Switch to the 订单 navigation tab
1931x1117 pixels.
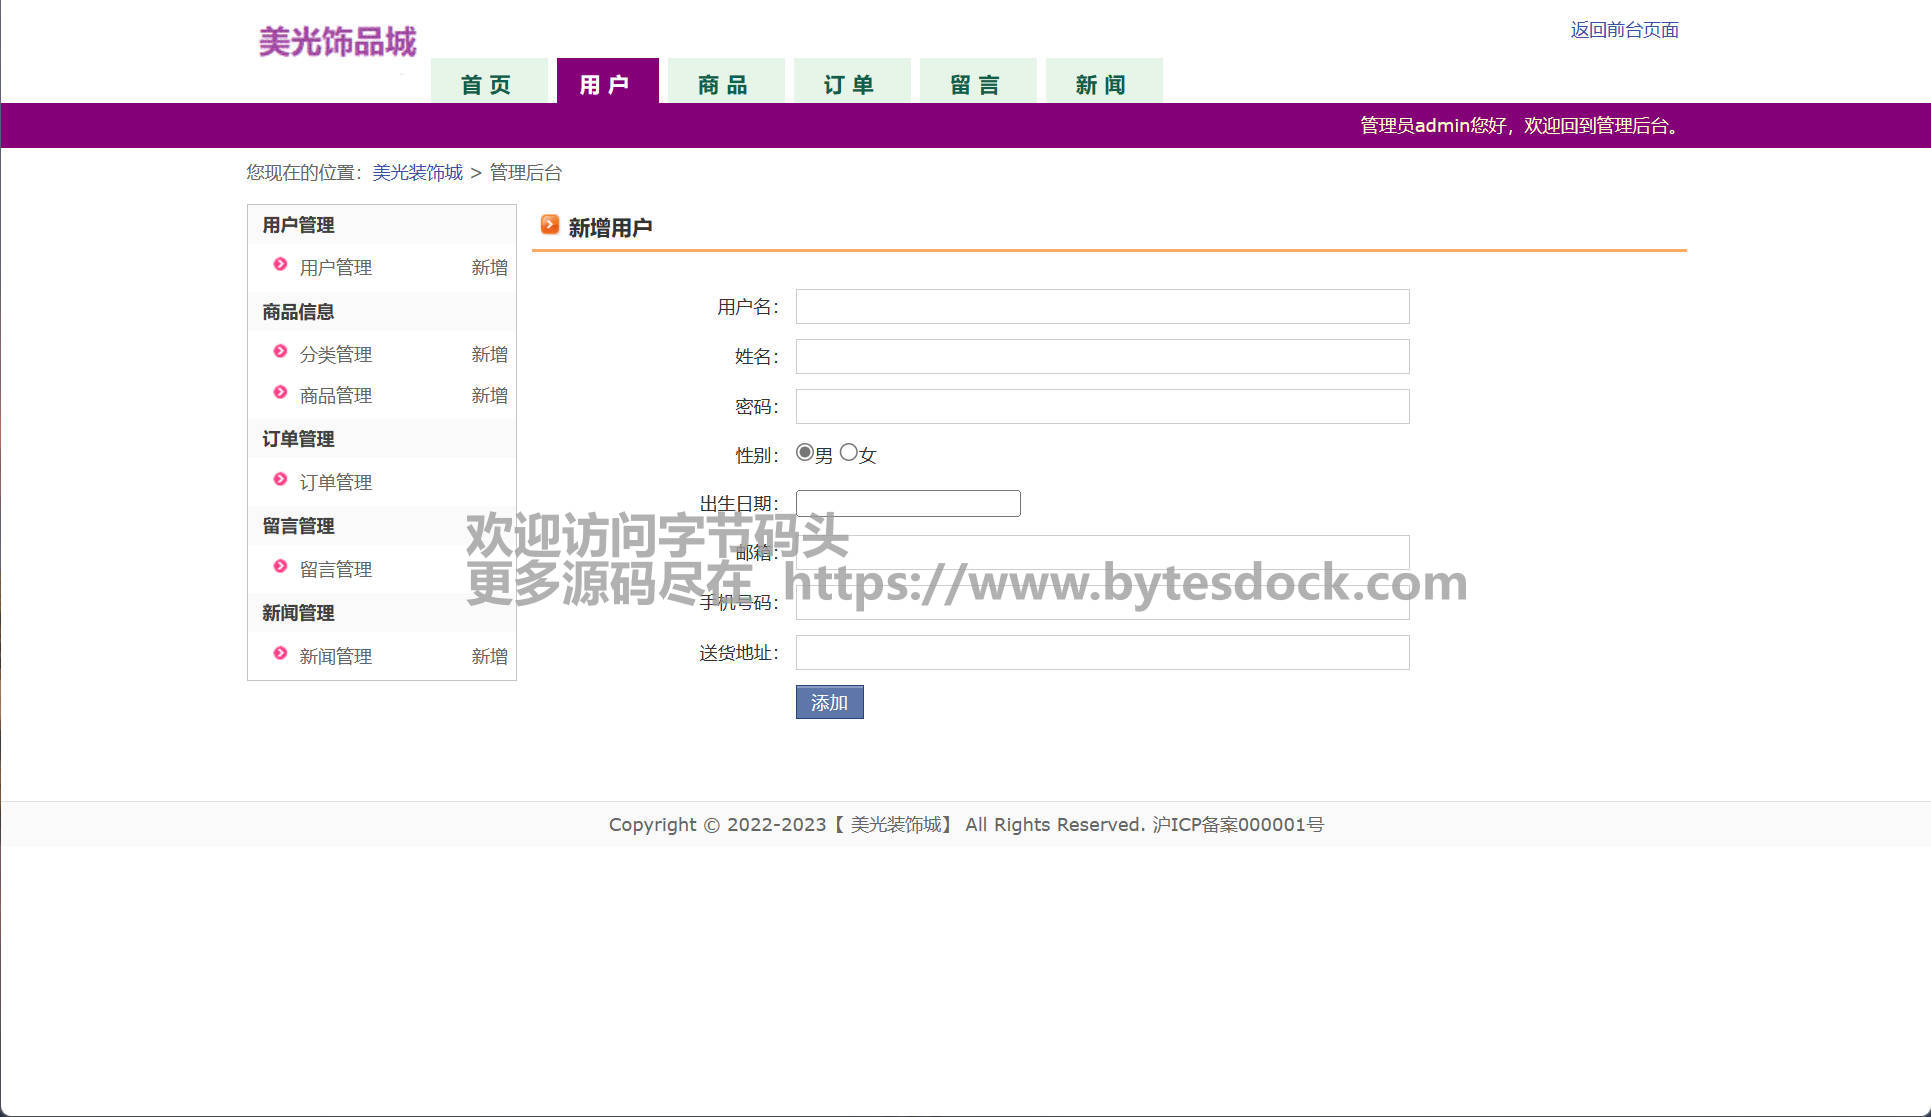(x=850, y=84)
